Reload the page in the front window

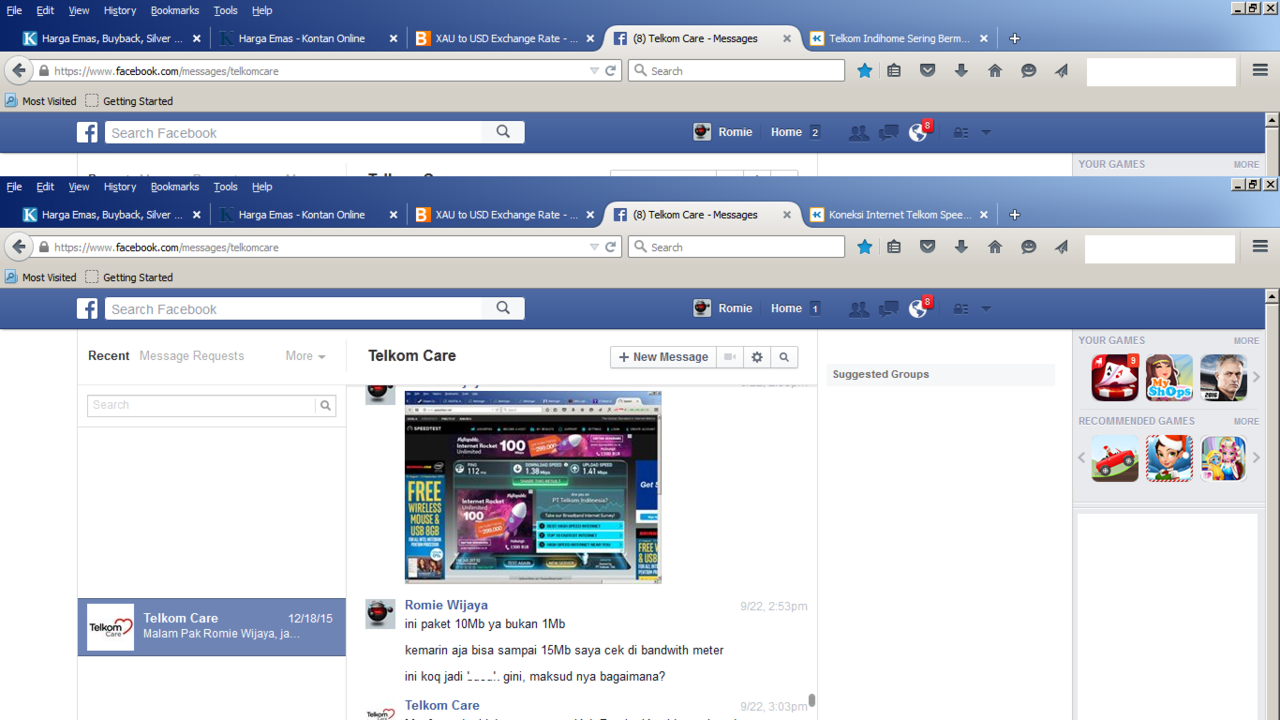tap(611, 247)
